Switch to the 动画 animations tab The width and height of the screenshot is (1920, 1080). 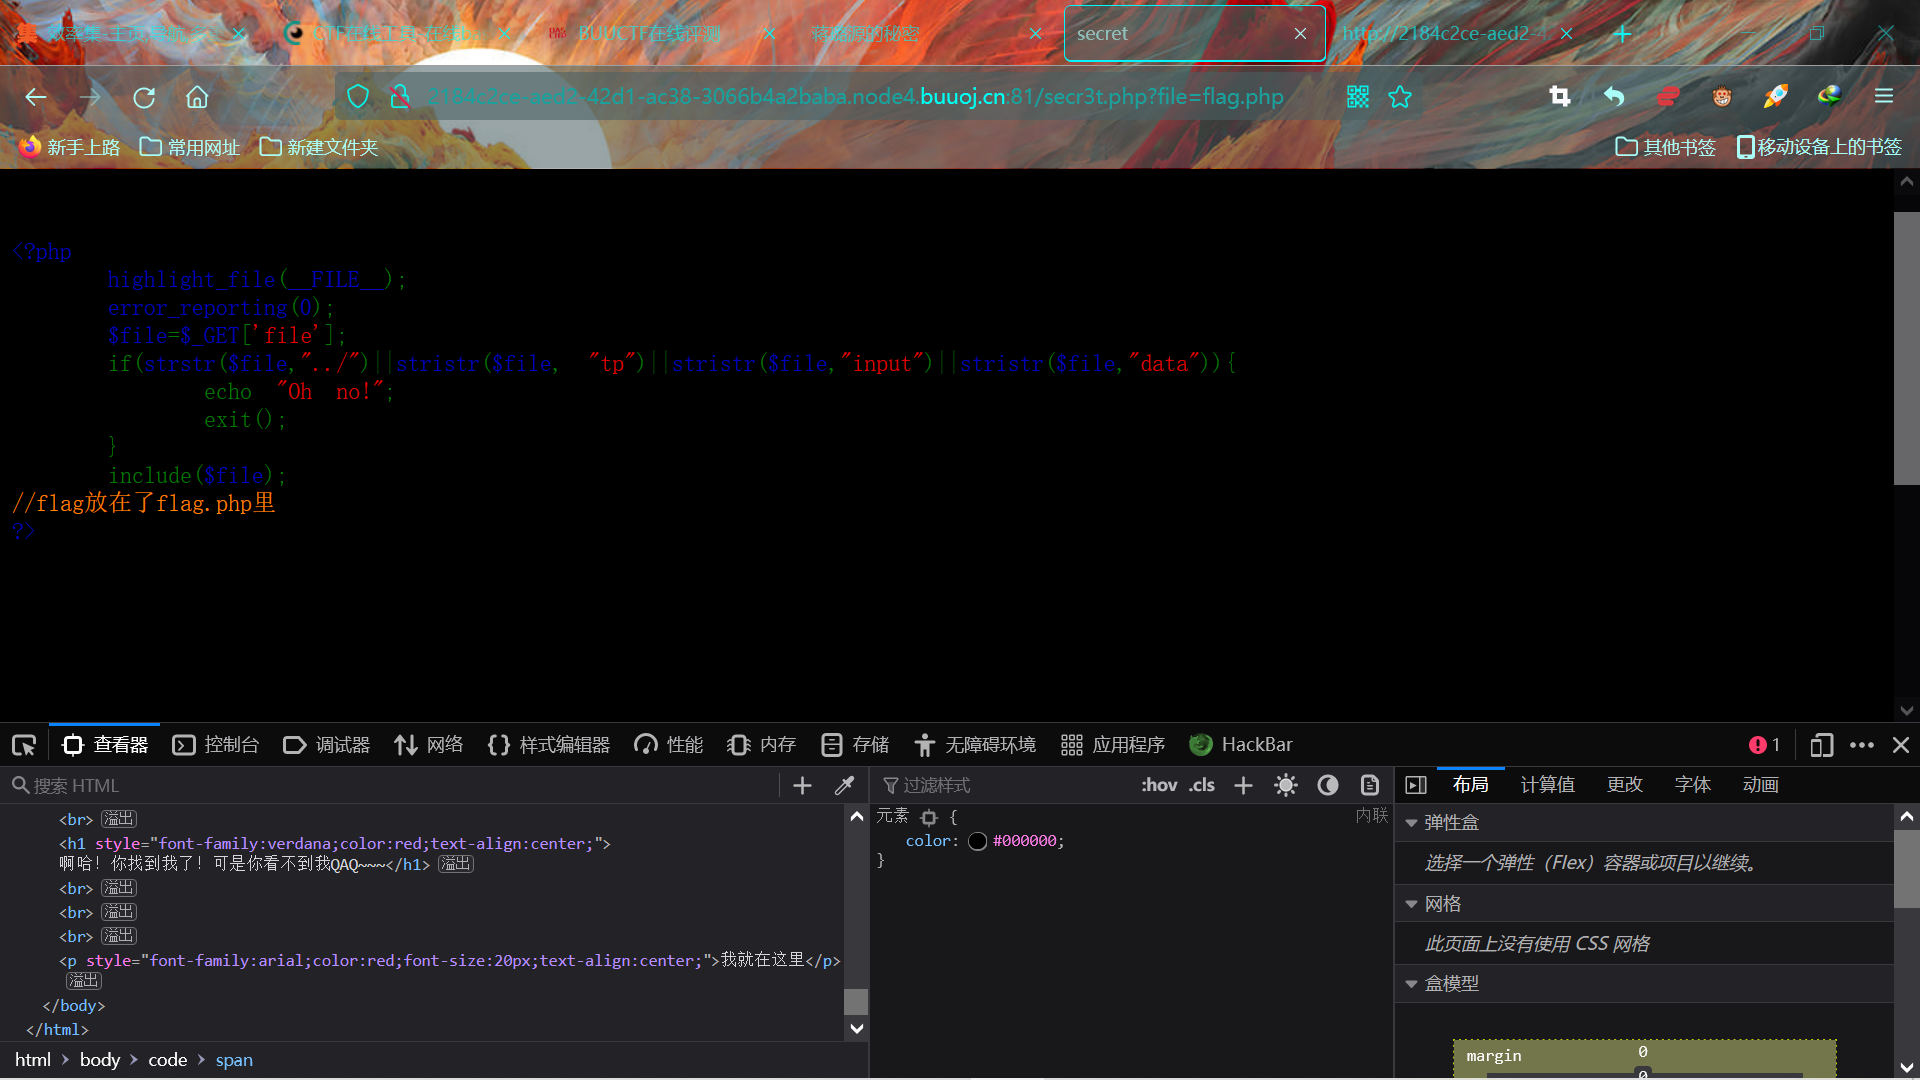click(x=1761, y=785)
